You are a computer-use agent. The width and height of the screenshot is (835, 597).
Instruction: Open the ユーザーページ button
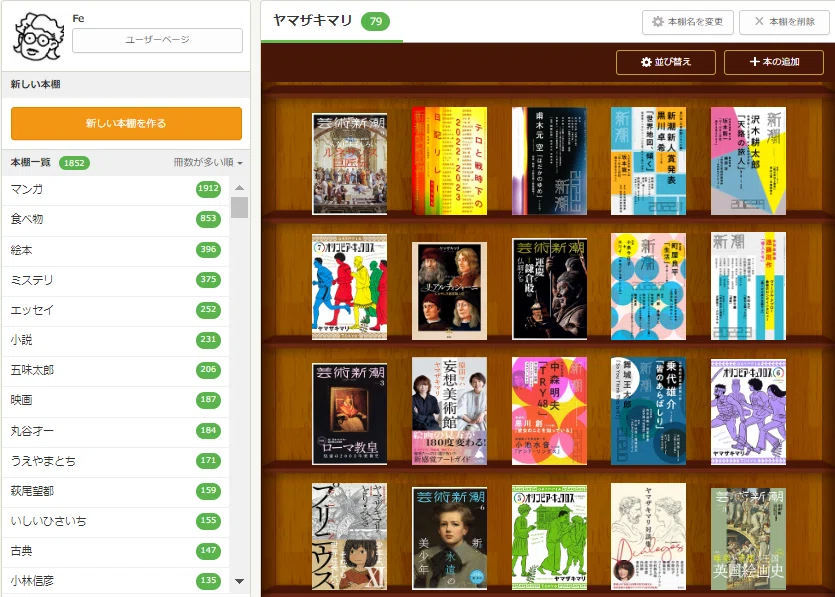(x=157, y=40)
